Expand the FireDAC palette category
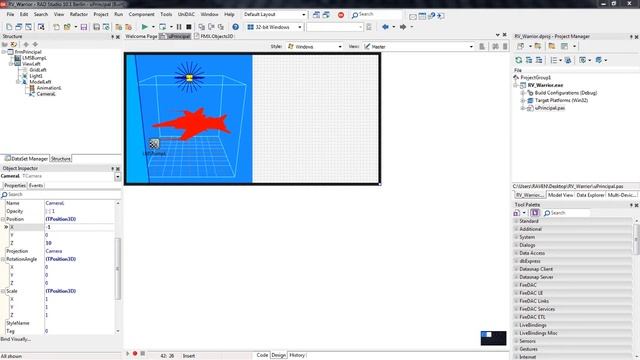 click(516, 285)
